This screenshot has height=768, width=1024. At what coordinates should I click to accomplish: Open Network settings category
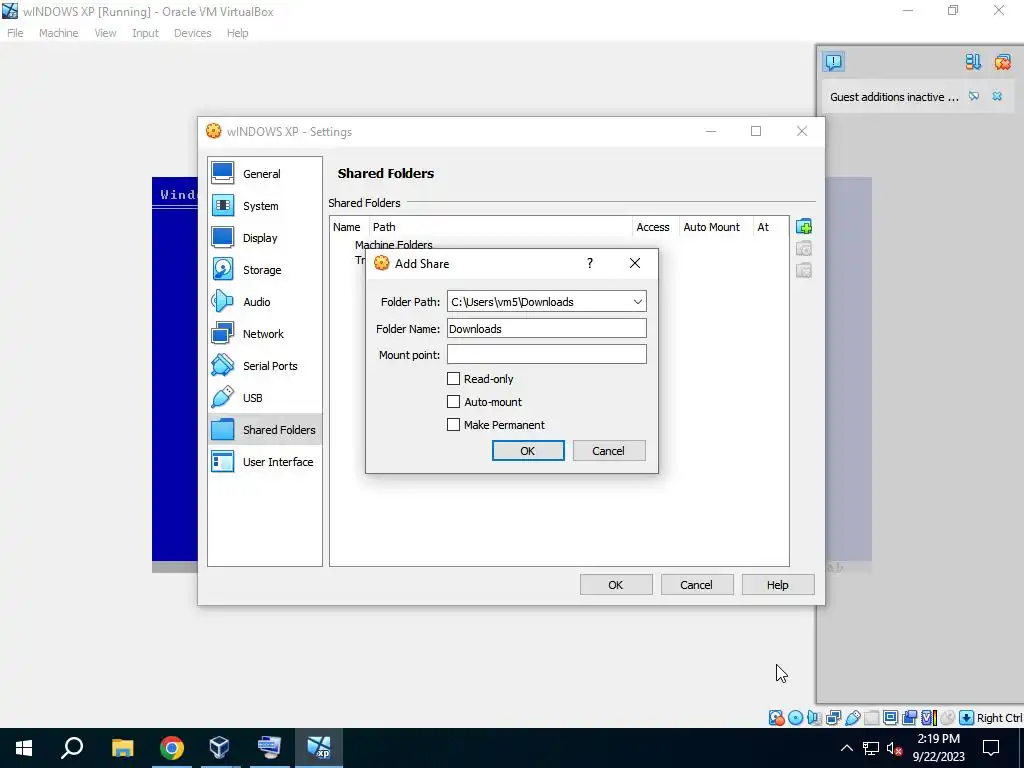264,334
